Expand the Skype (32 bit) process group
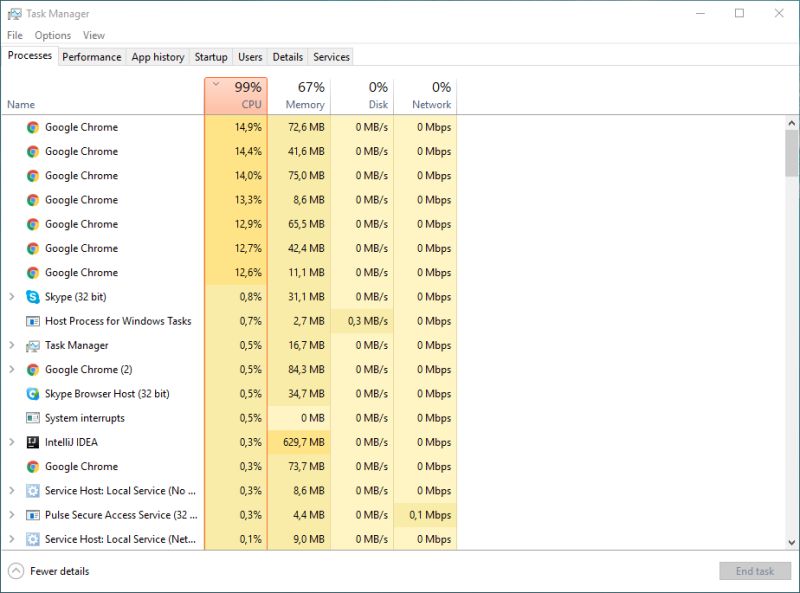This screenshot has height=593, width=800. pos(11,296)
